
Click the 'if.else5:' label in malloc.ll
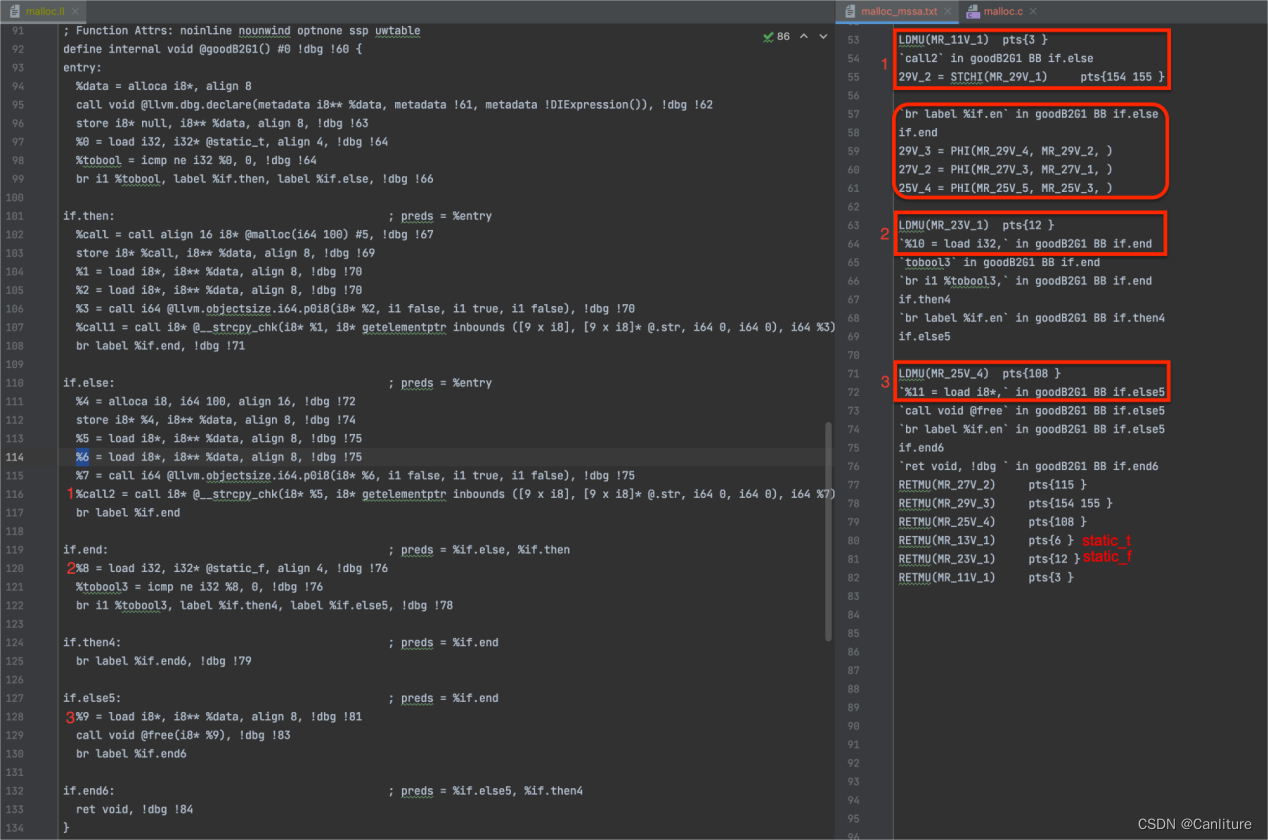click(x=92, y=698)
